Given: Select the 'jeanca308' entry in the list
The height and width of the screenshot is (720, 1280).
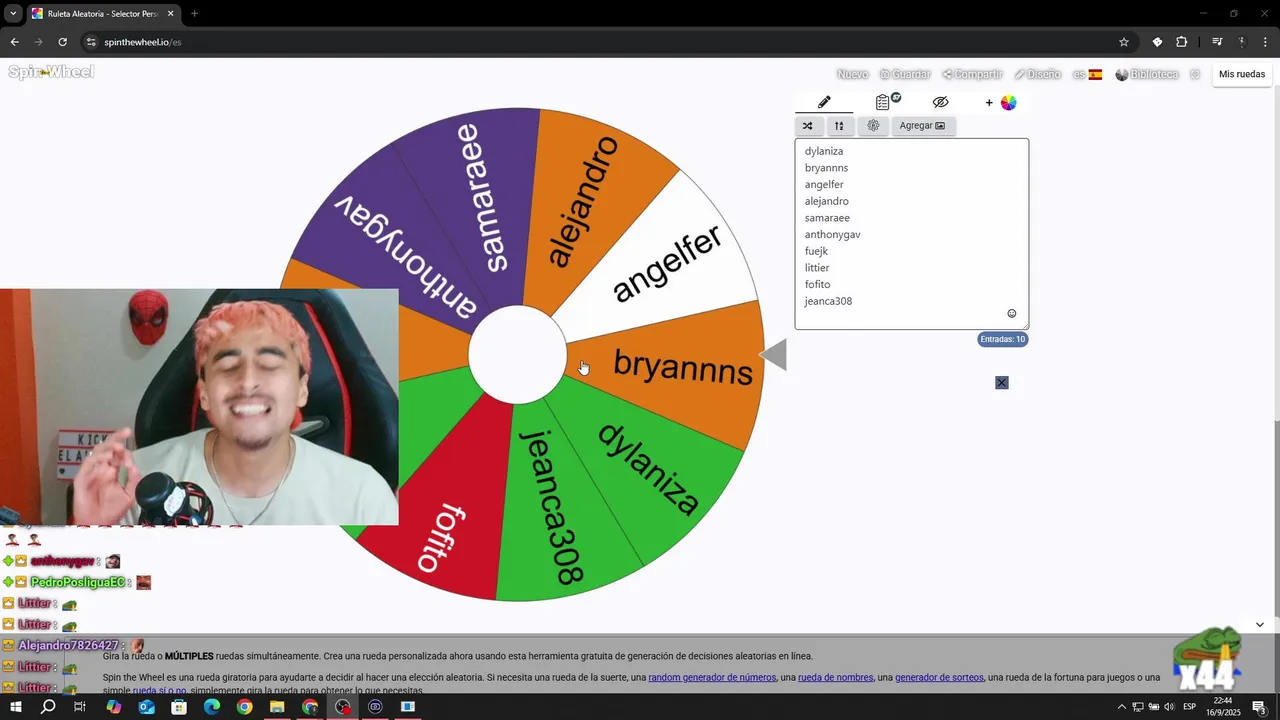Looking at the screenshot, I should pyautogui.click(x=828, y=301).
